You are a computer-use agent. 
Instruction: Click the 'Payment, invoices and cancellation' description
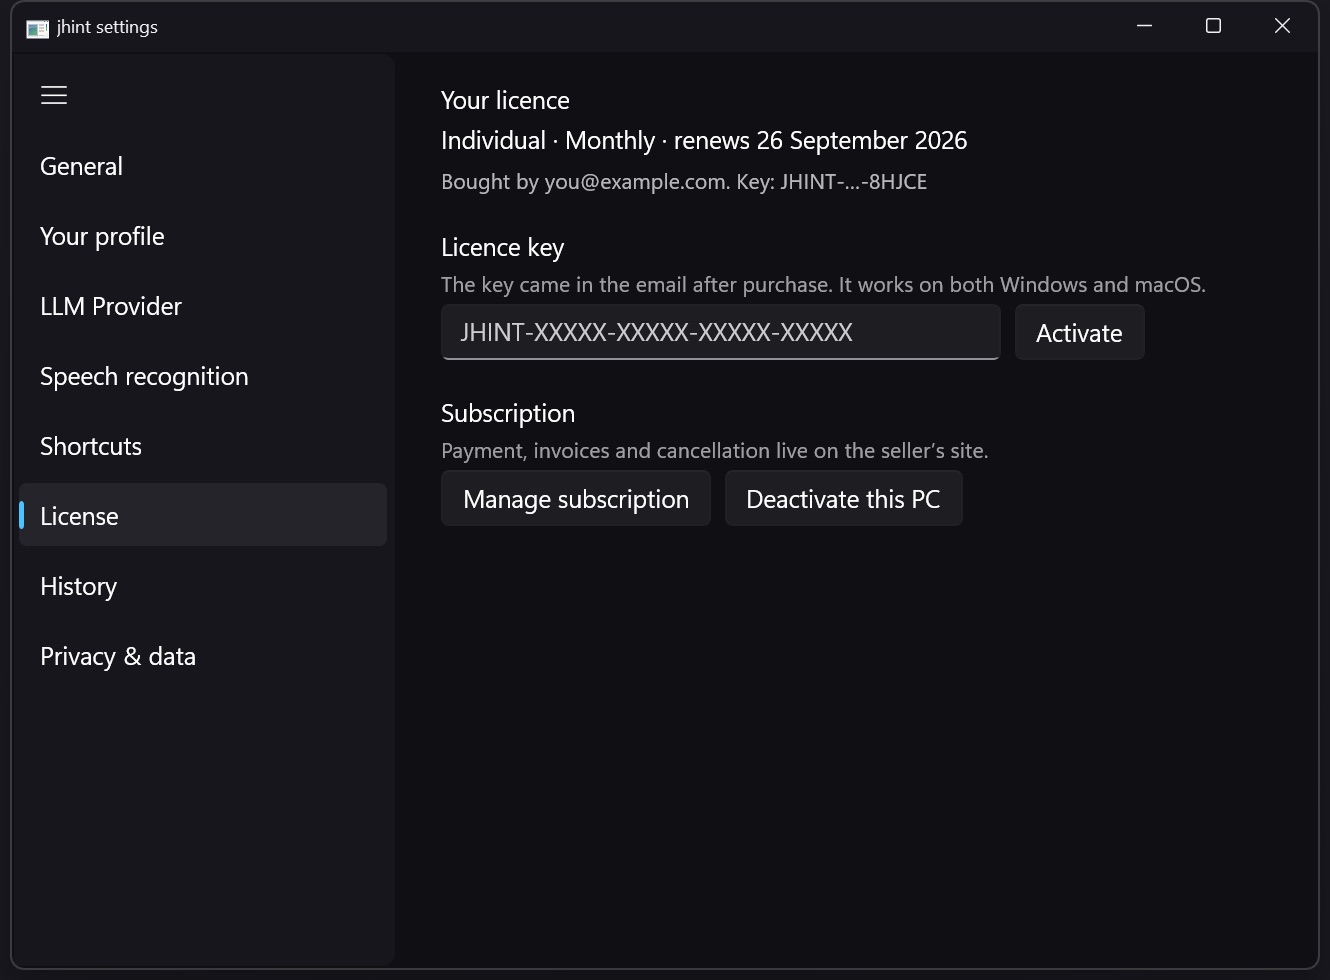click(714, 451)
